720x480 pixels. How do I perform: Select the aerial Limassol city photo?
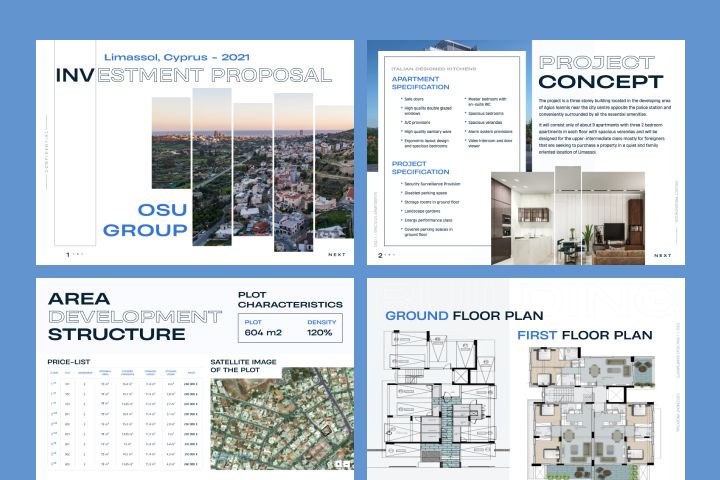click(x=253, y=170)
